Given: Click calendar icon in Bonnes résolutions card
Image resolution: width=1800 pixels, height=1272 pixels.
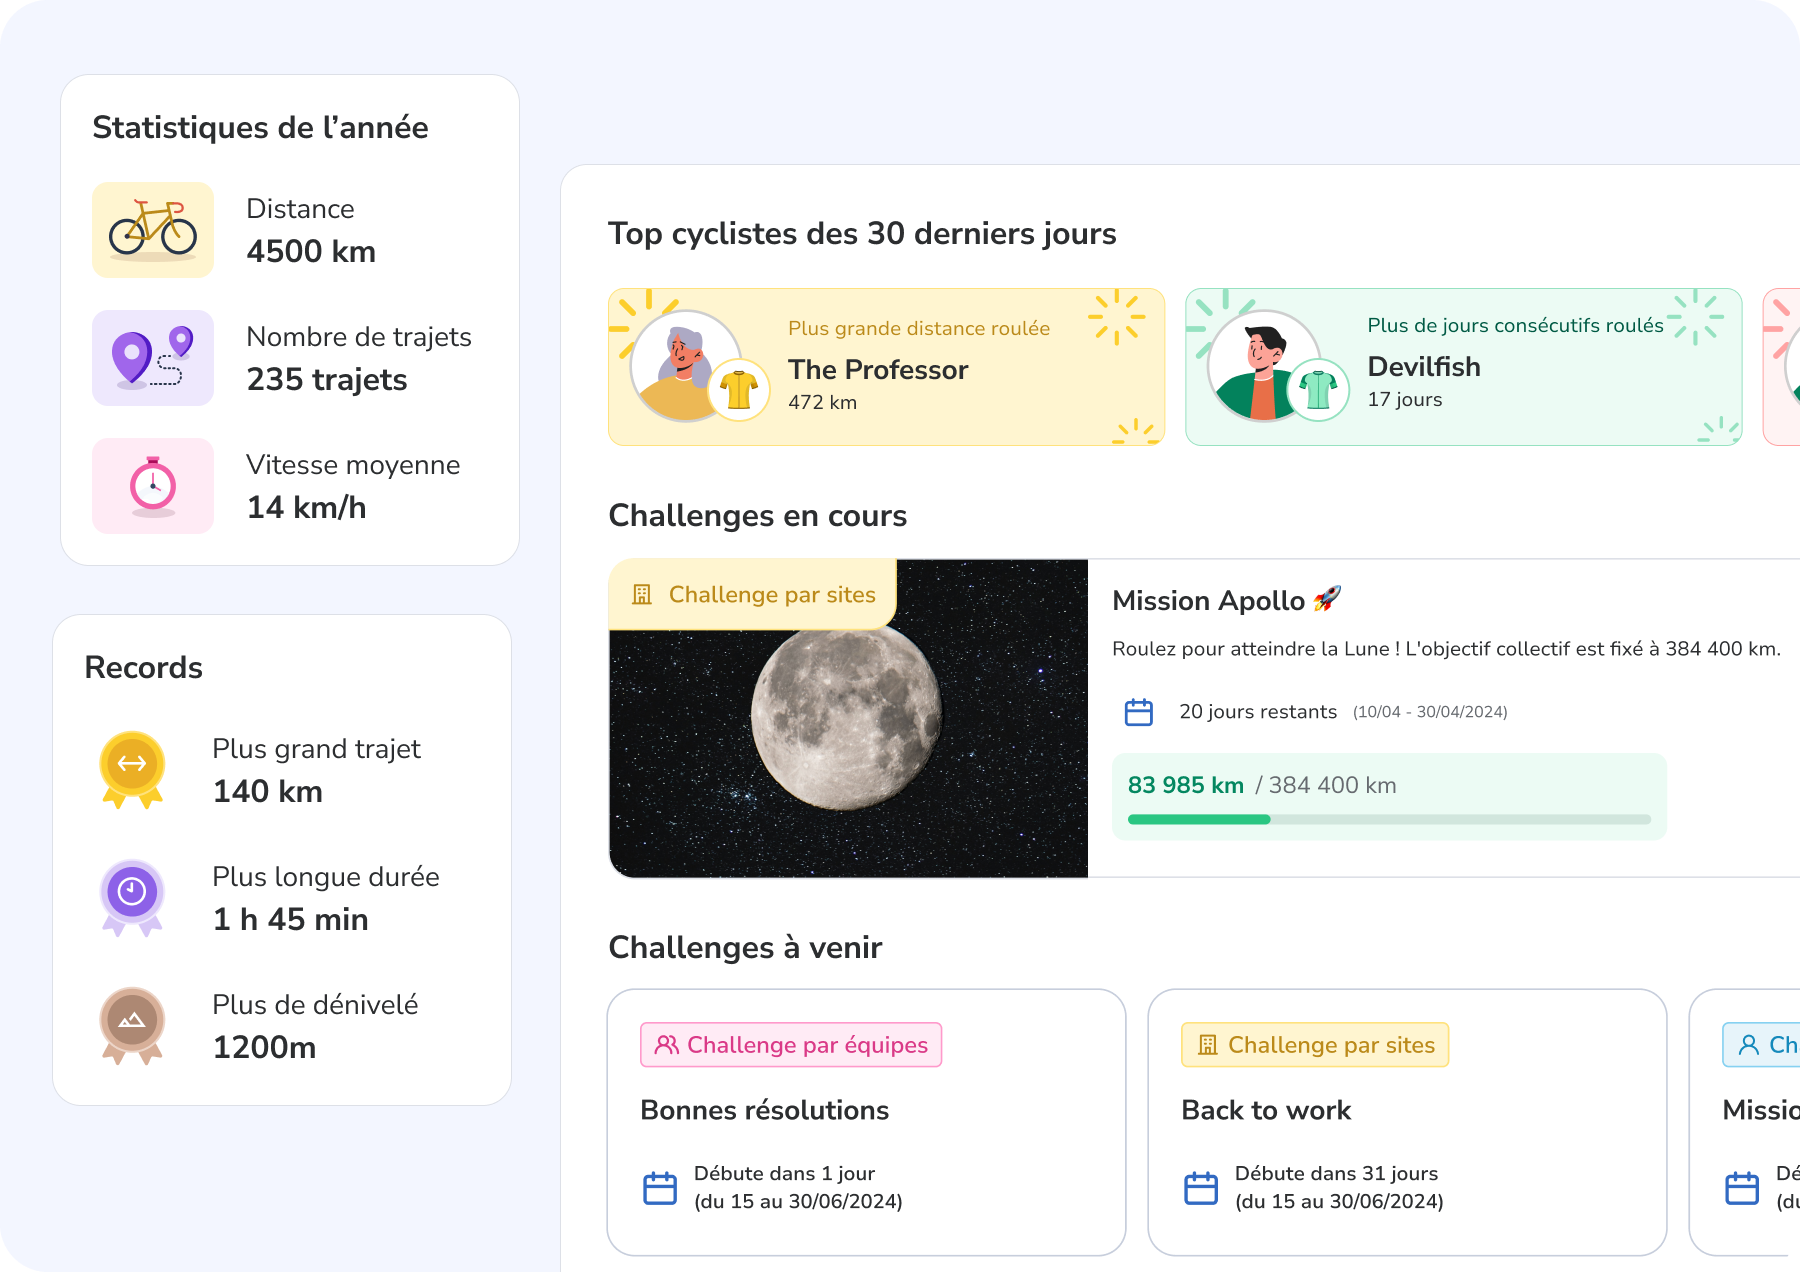Looking at the screenshot, I should pos(660,1188).
